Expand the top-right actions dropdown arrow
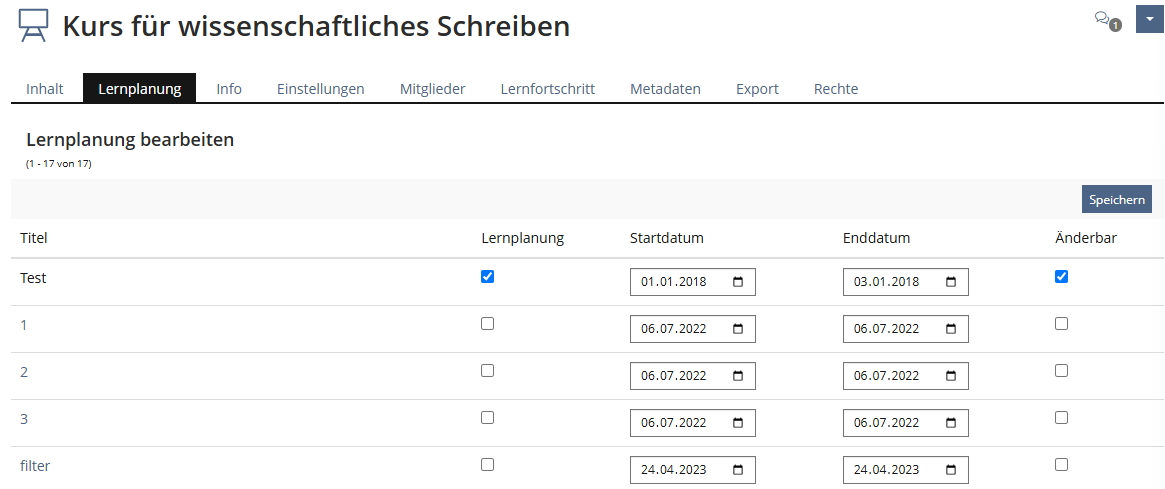 click(1149, 19)
